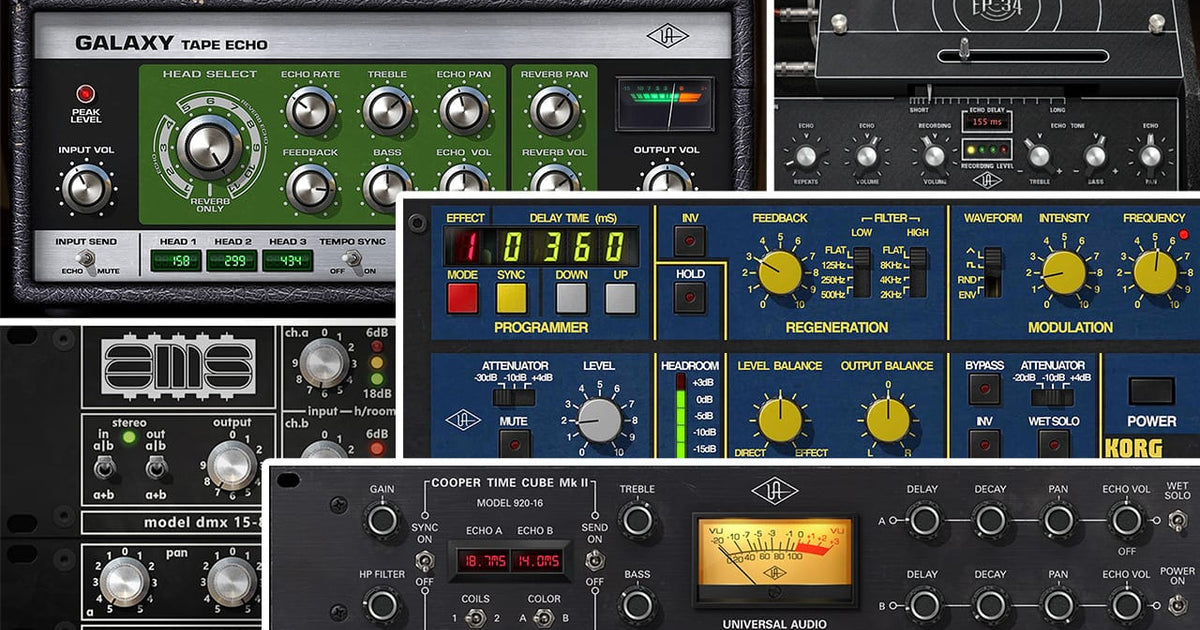Click the Head Select knob on Galaxy
Image resolution: width=1200 pixels, height=630 pixels.
point(209,146)
